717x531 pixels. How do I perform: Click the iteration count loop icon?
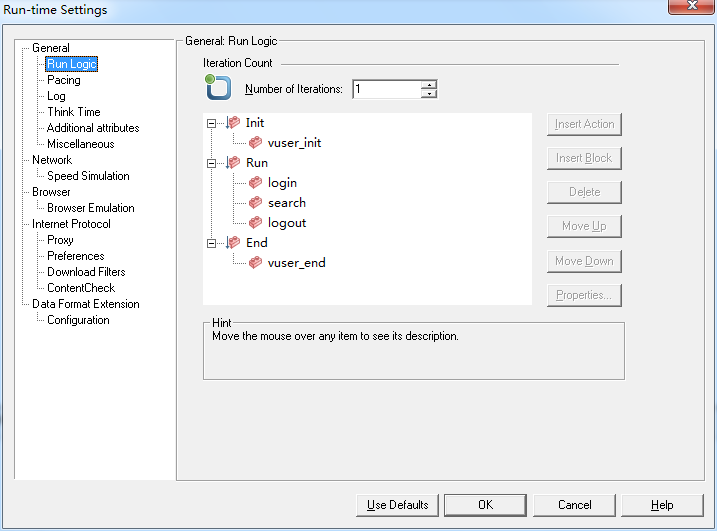[x=218, y=87]
